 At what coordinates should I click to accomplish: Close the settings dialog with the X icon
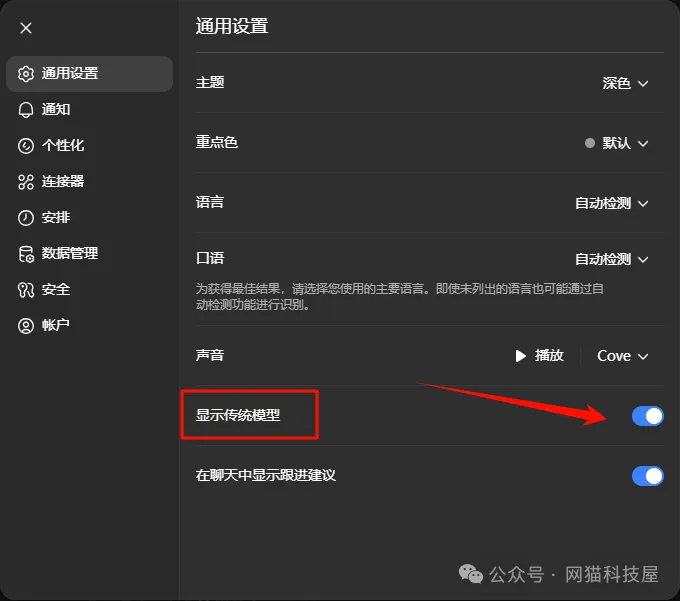[x=26, y=28]
